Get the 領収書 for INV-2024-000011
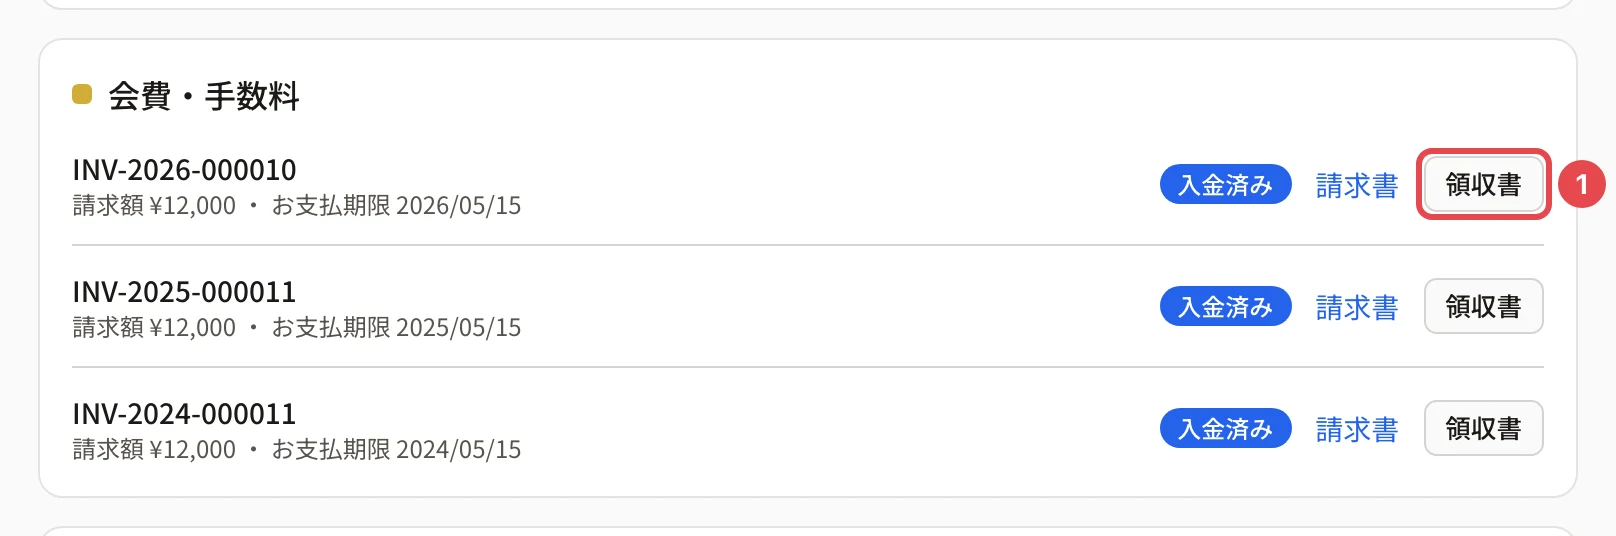 (1483, 428)
